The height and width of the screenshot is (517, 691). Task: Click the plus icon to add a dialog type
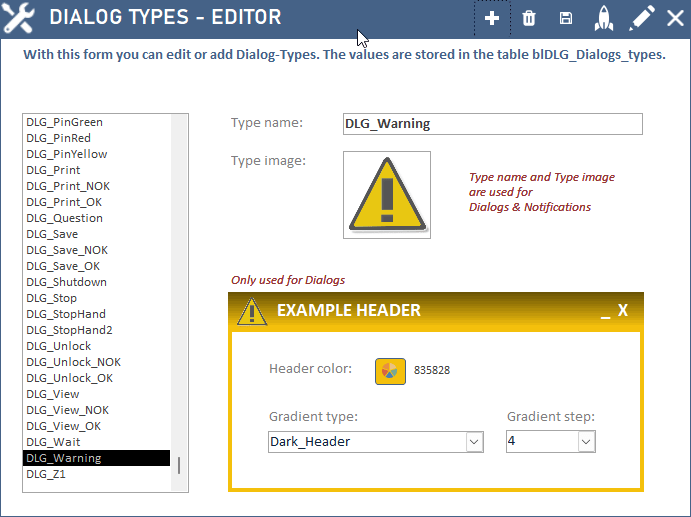[491, 18]
